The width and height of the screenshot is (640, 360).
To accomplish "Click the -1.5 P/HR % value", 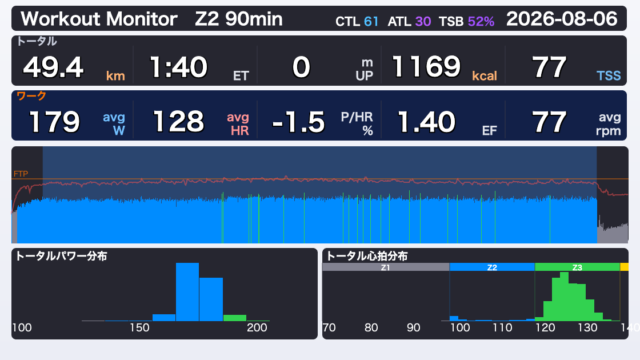I will tap(322, 122).
